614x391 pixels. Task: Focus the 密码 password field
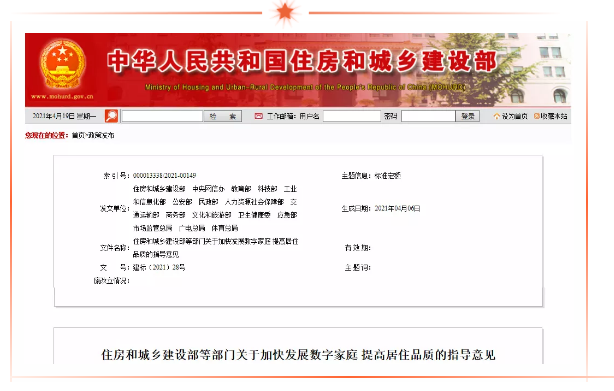tap(428, 116)
